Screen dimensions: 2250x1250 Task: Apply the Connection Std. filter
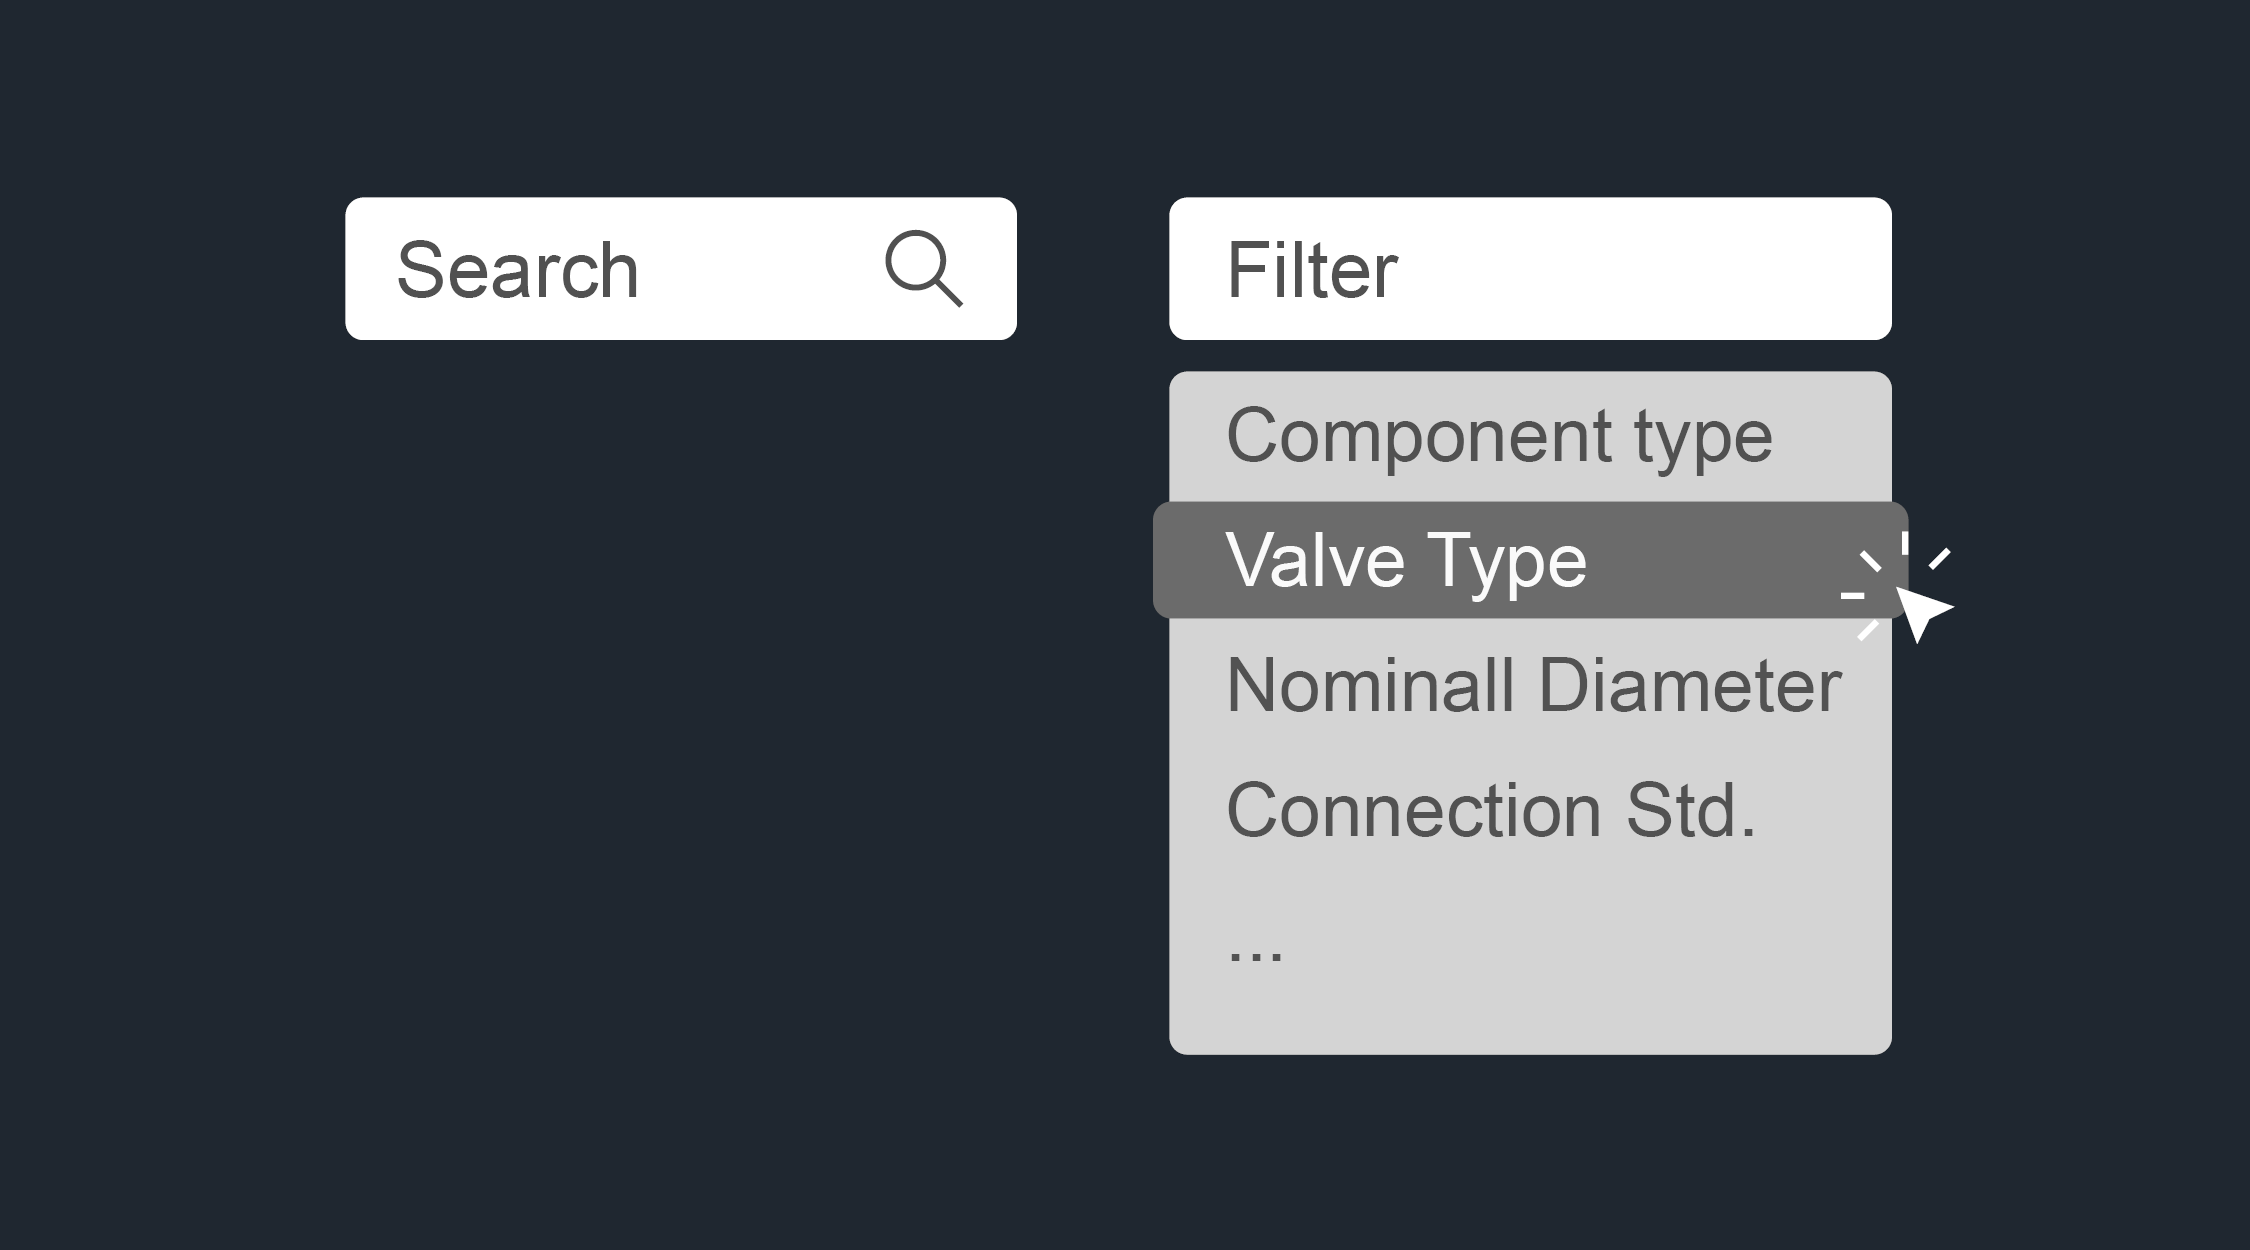[1490, 810]
